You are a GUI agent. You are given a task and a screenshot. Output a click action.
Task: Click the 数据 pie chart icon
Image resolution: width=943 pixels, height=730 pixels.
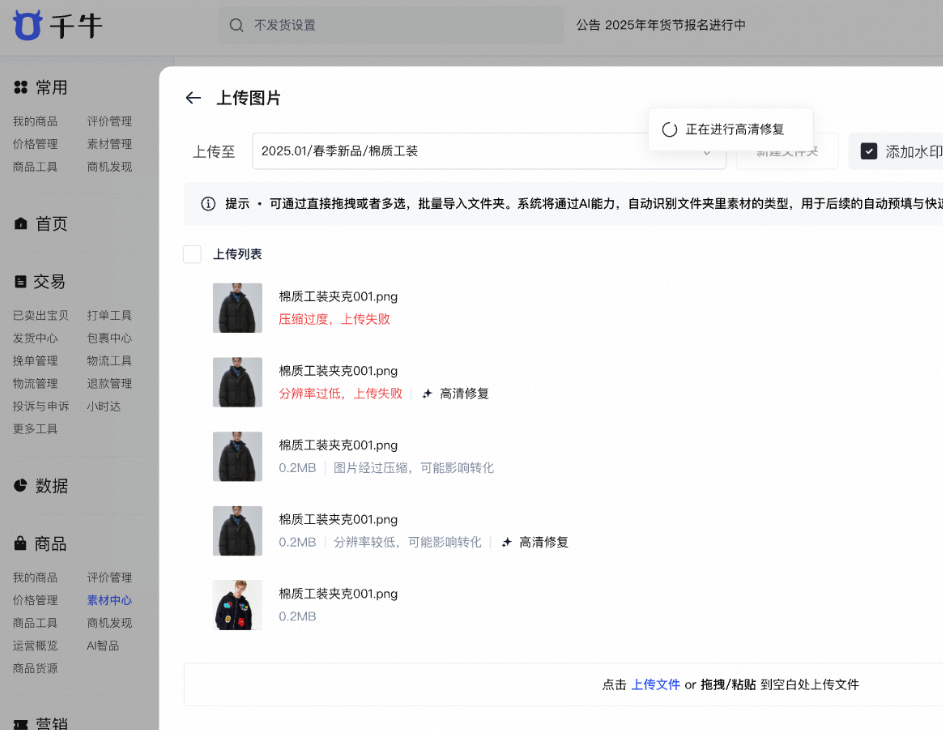(22, 486)
